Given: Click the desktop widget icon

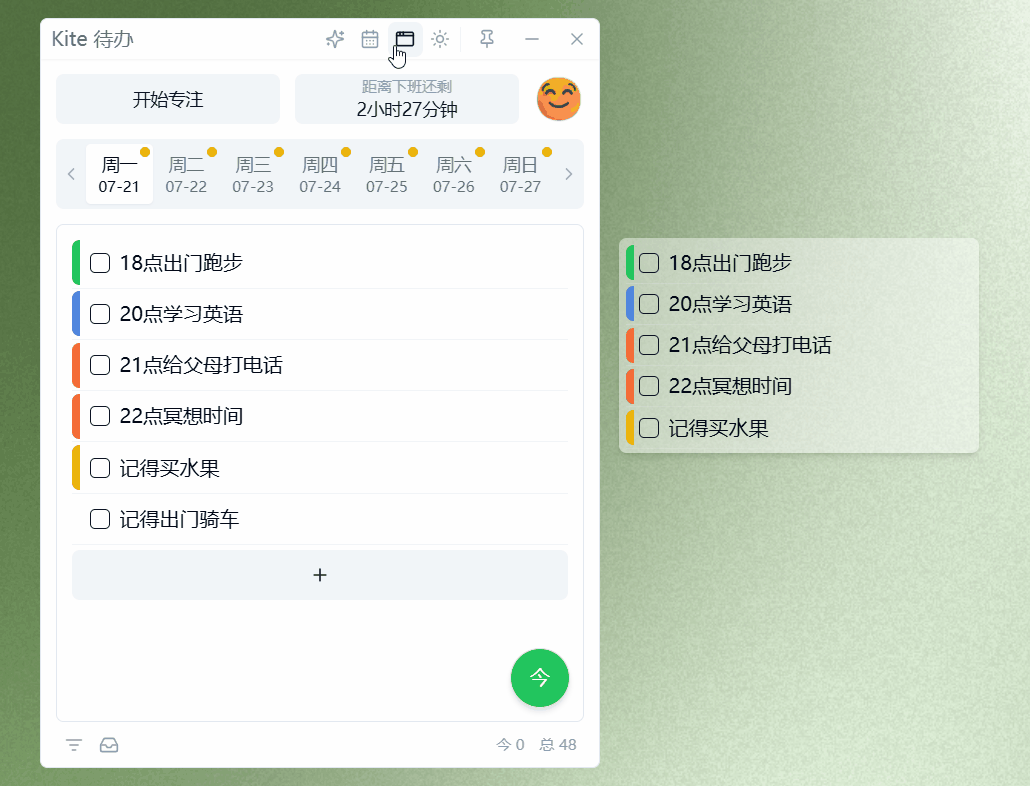Looking at the screenshot, I should [x=405, y=39].
